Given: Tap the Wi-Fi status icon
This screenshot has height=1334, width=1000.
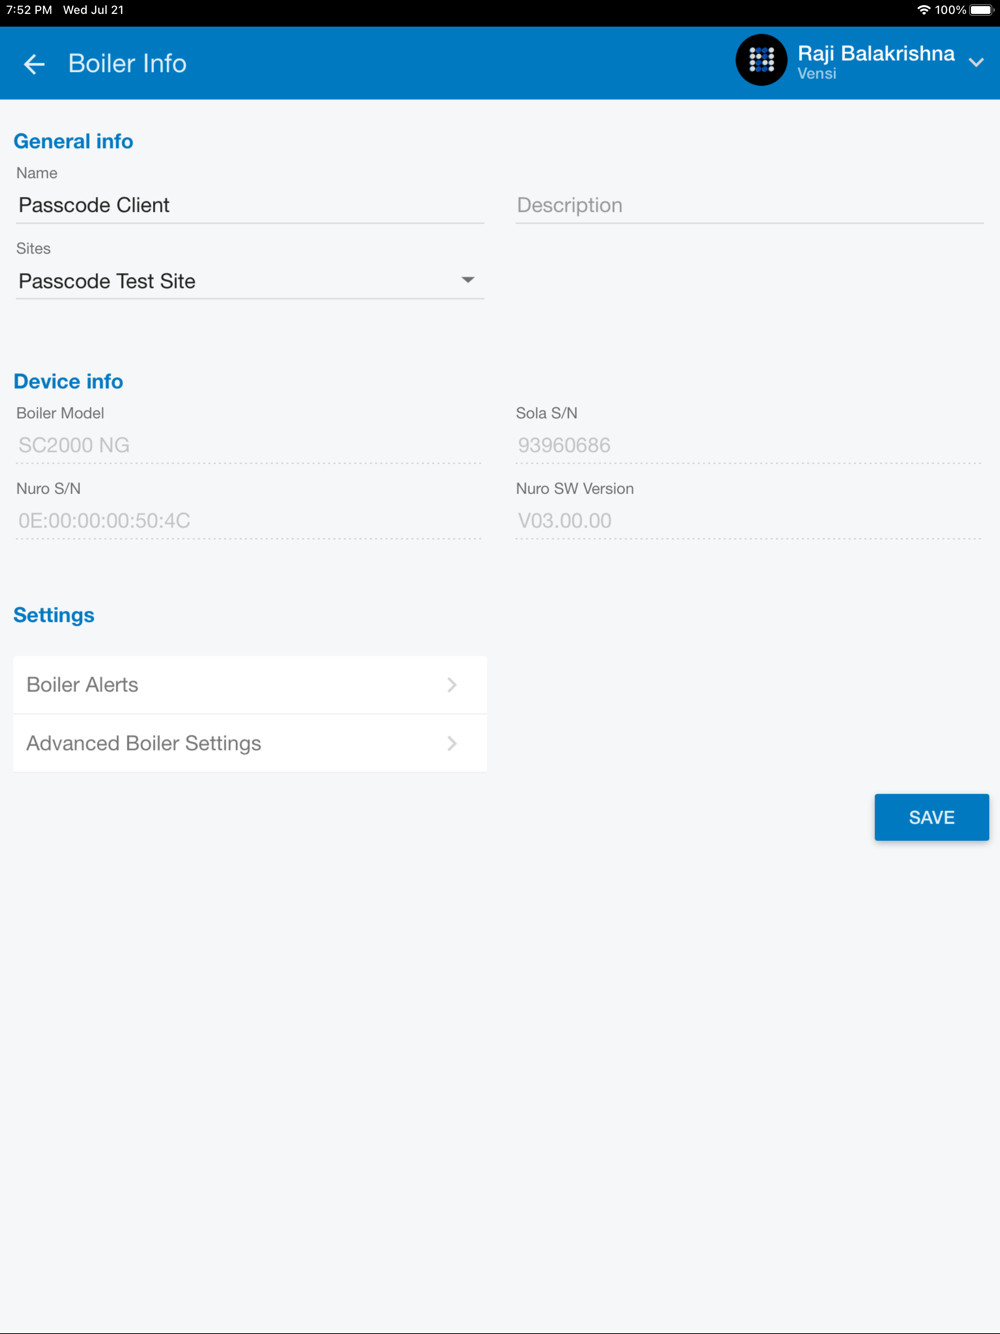Looking at the screenshot, I should click(x=923, y=10).
